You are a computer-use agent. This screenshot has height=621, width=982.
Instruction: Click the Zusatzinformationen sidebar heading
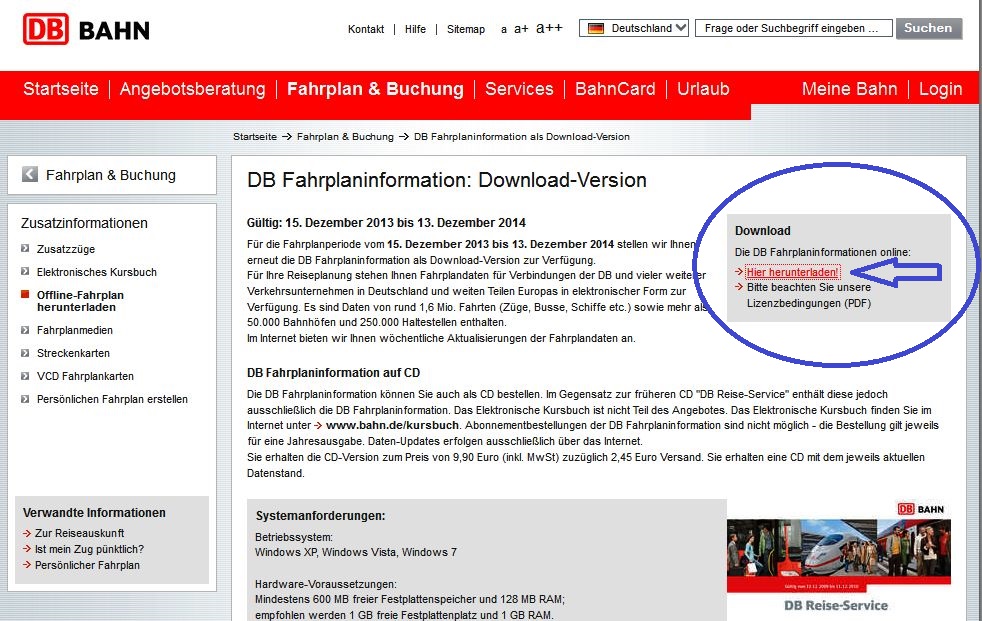tap(84, 223)
